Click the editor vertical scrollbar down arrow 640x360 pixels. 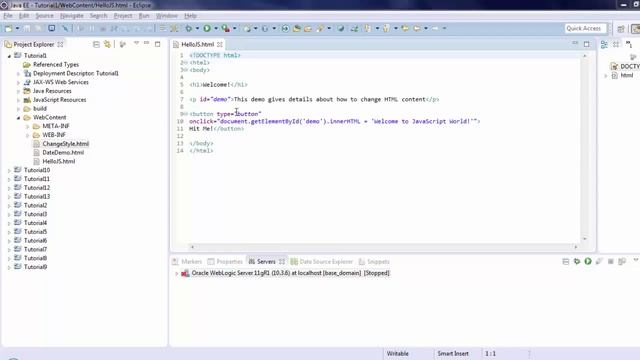585,238
